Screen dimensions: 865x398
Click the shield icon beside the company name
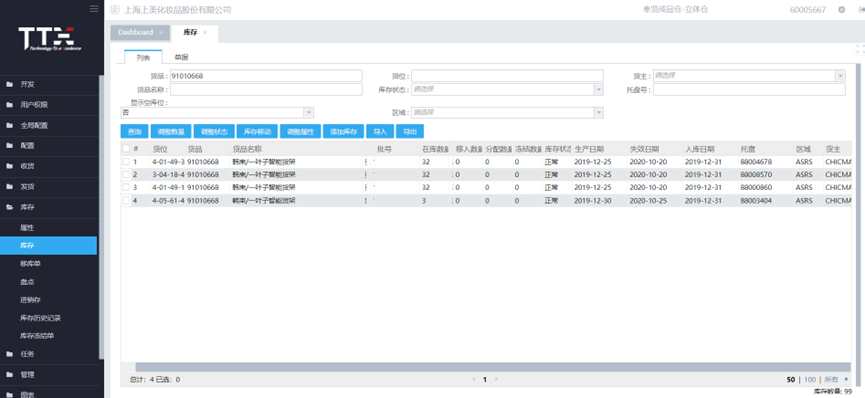click(x=115, y=9)
